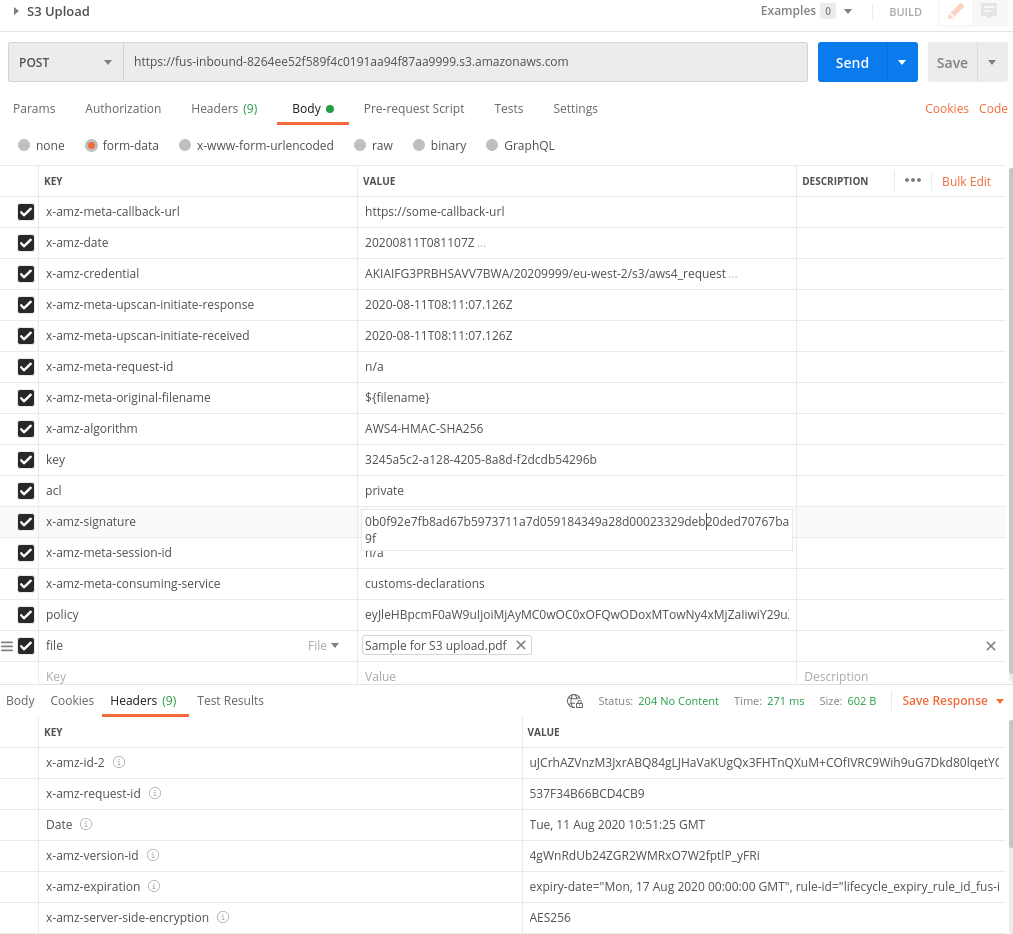Switch to the Tests tab

tap(509, 109)
